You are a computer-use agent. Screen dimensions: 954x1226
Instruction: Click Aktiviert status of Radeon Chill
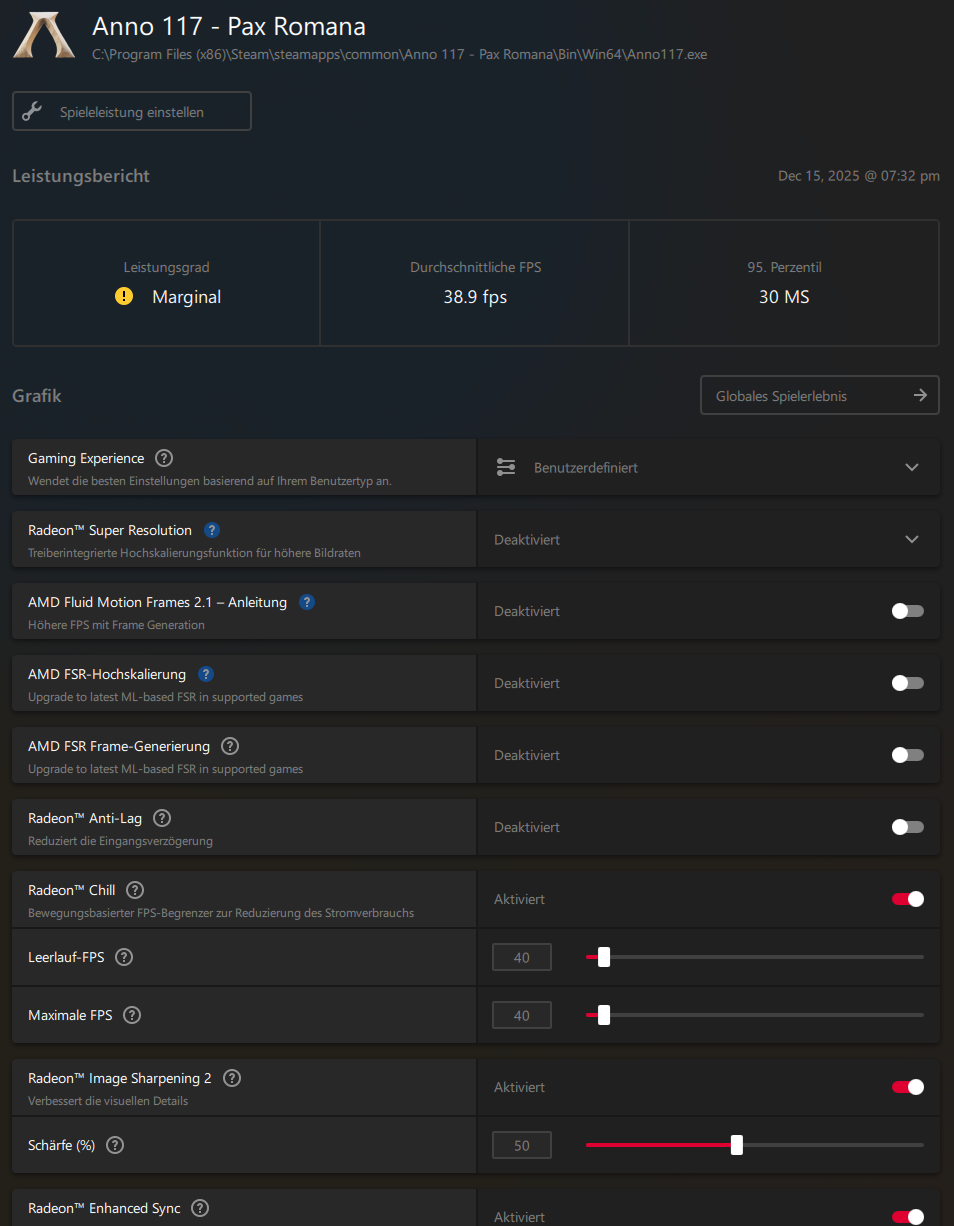coord(520,899)
